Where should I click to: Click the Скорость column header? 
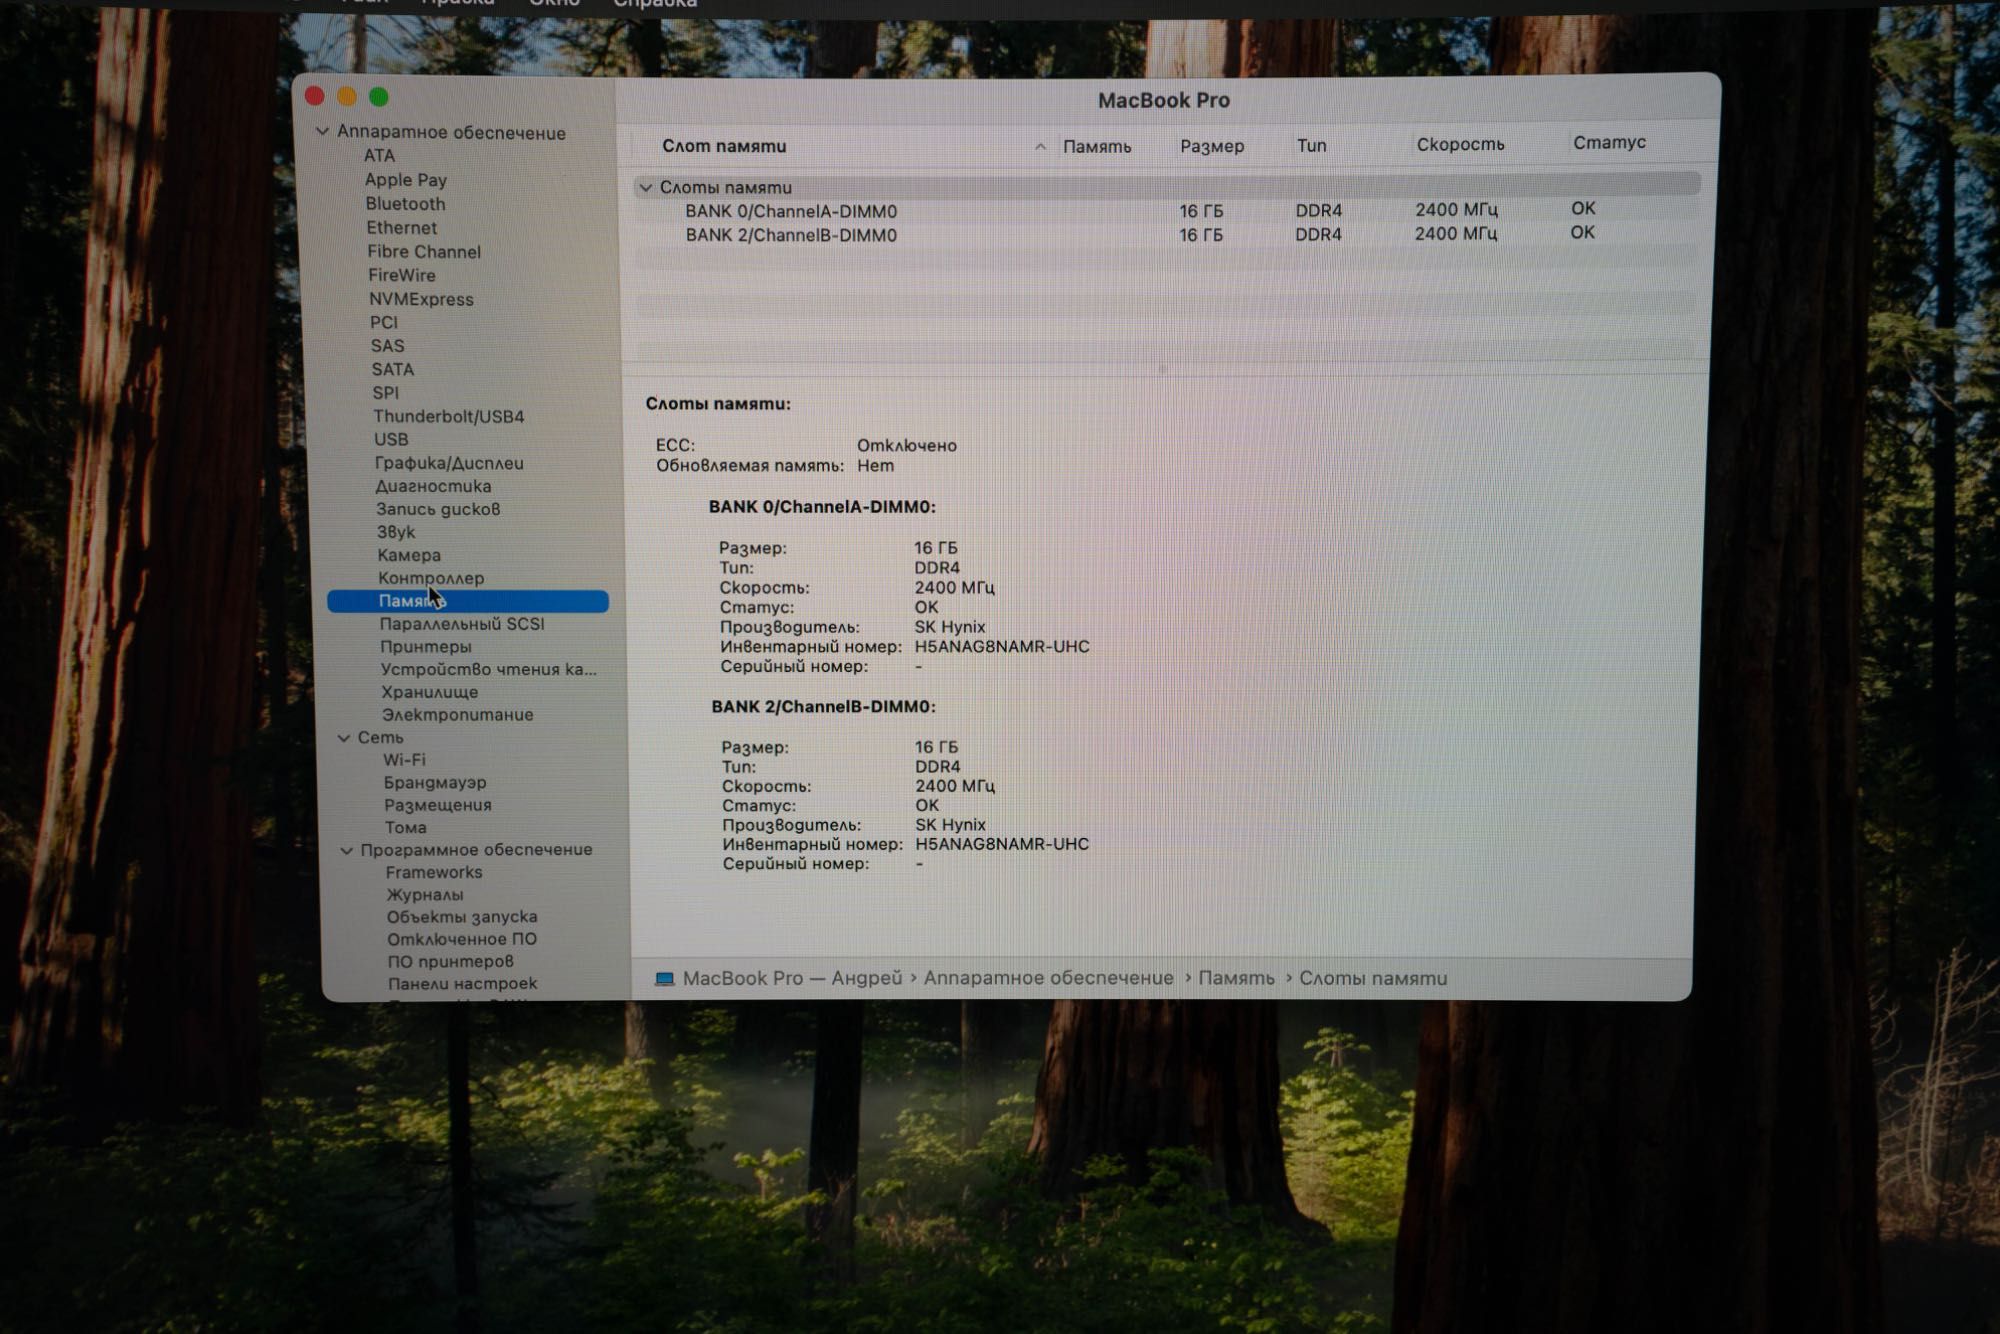coord(1460,144)
